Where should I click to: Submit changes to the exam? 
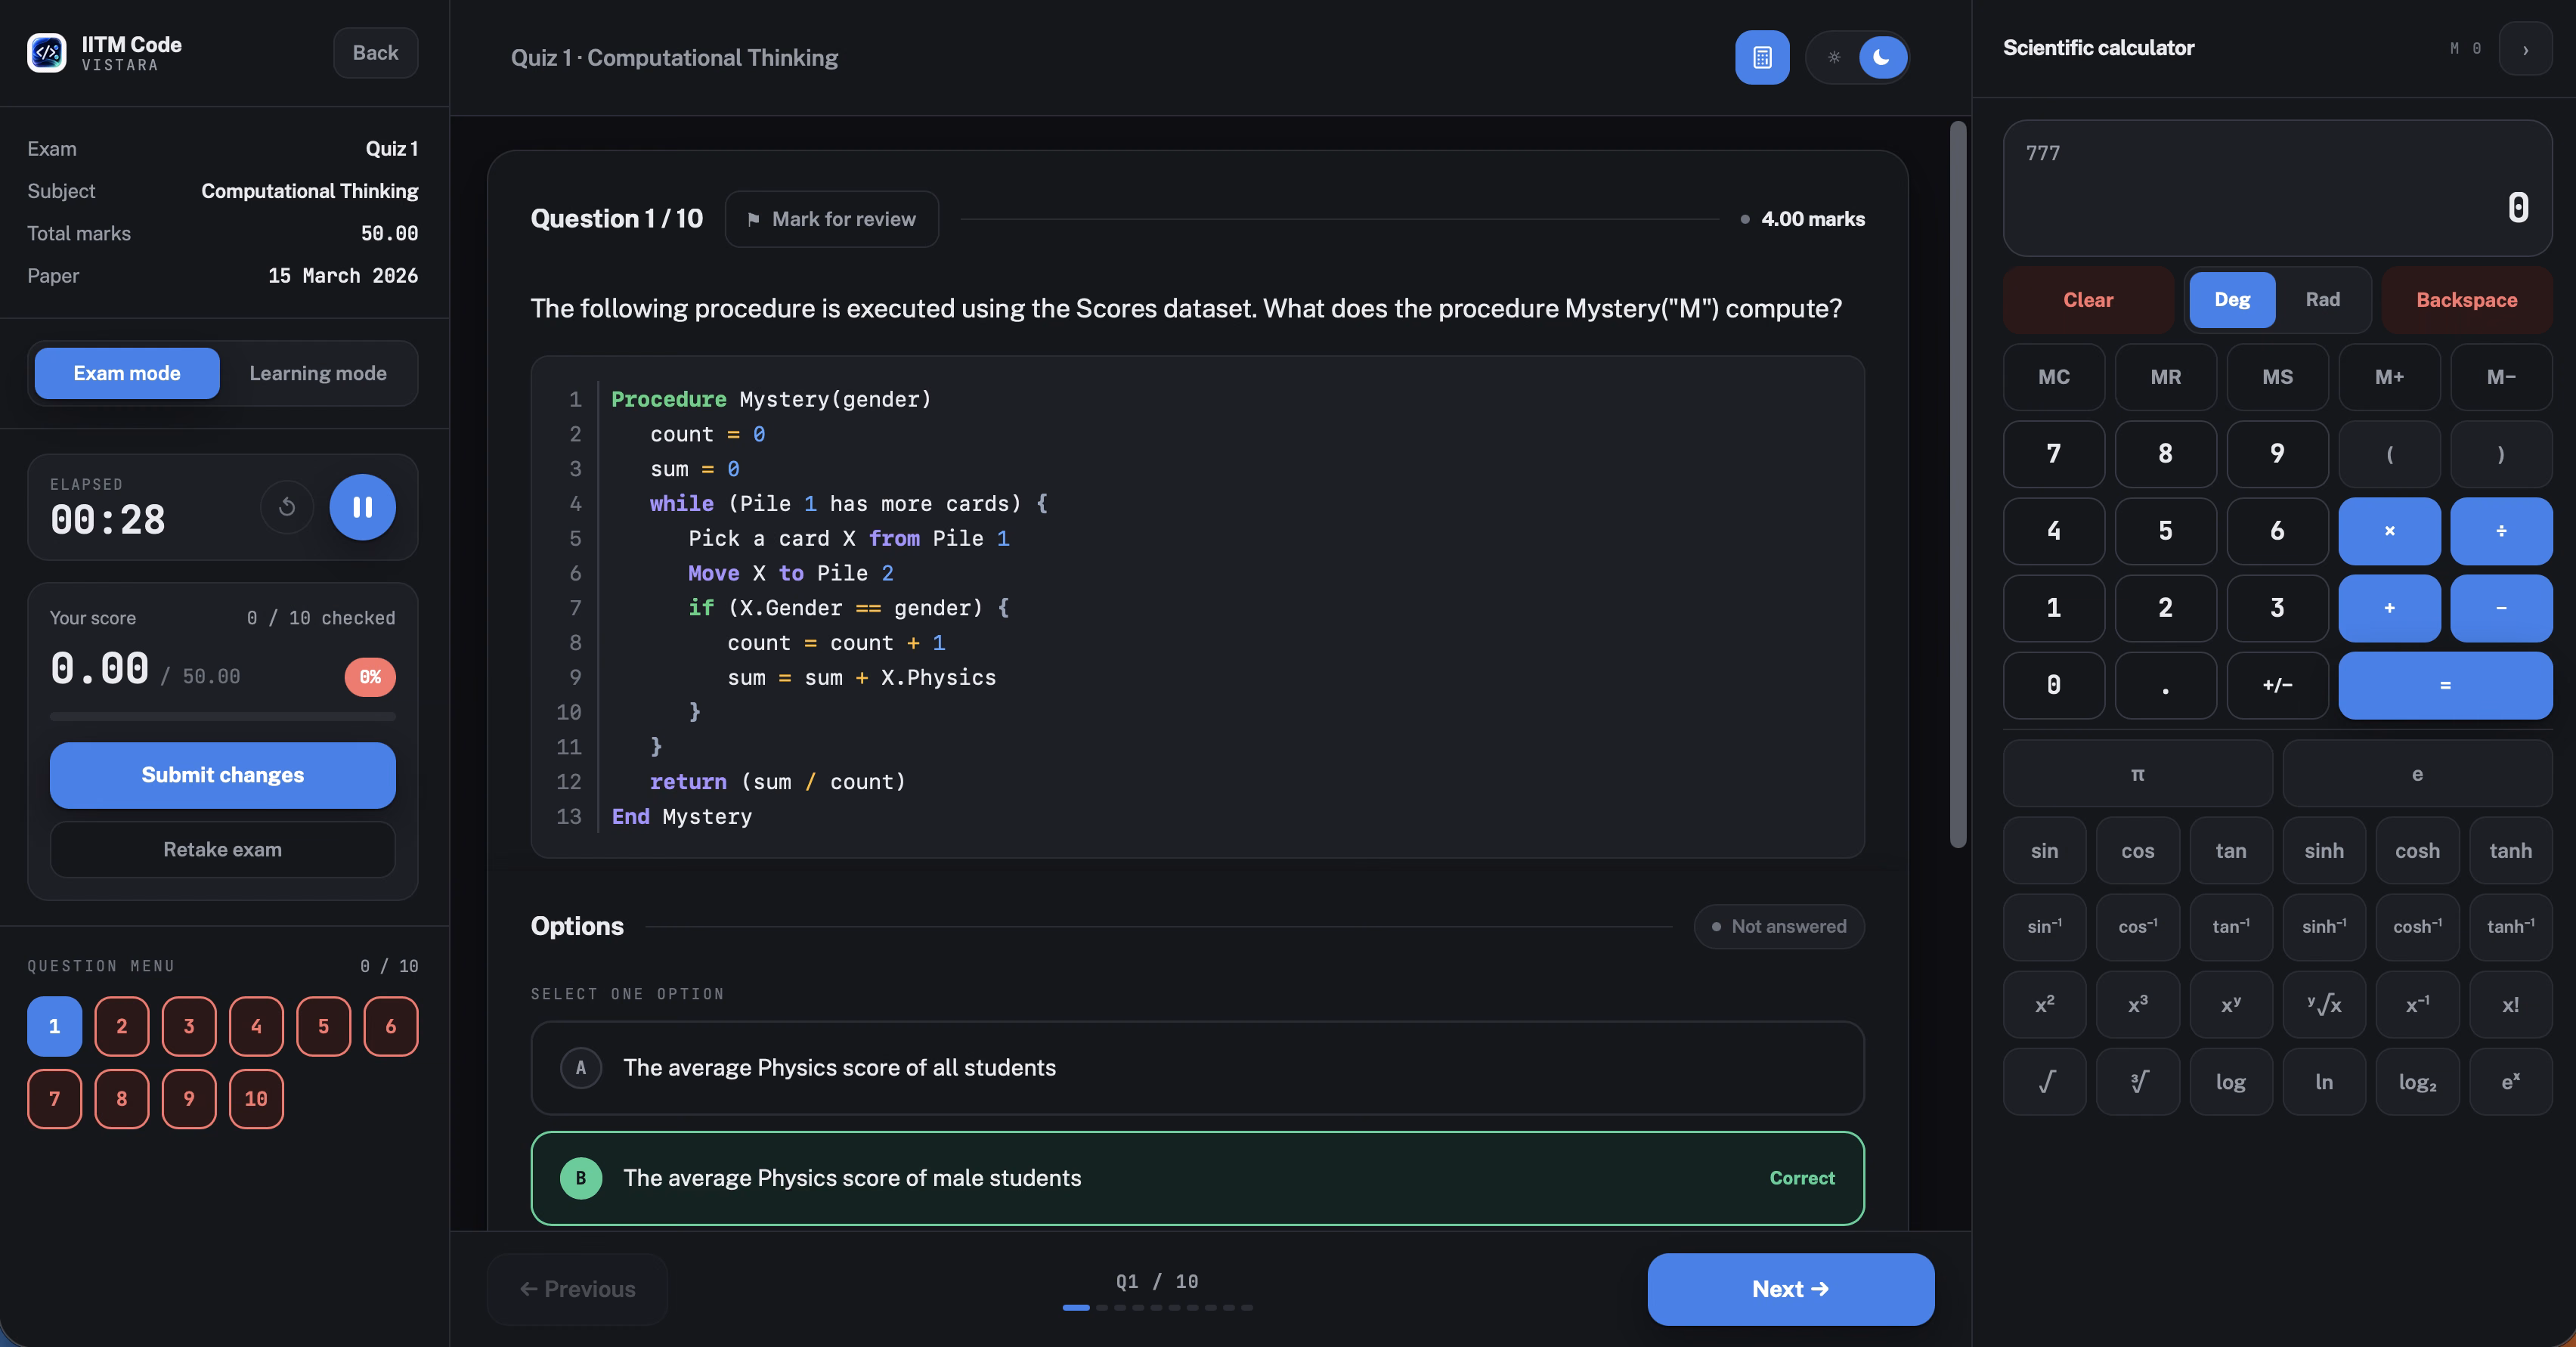(223, 775)
